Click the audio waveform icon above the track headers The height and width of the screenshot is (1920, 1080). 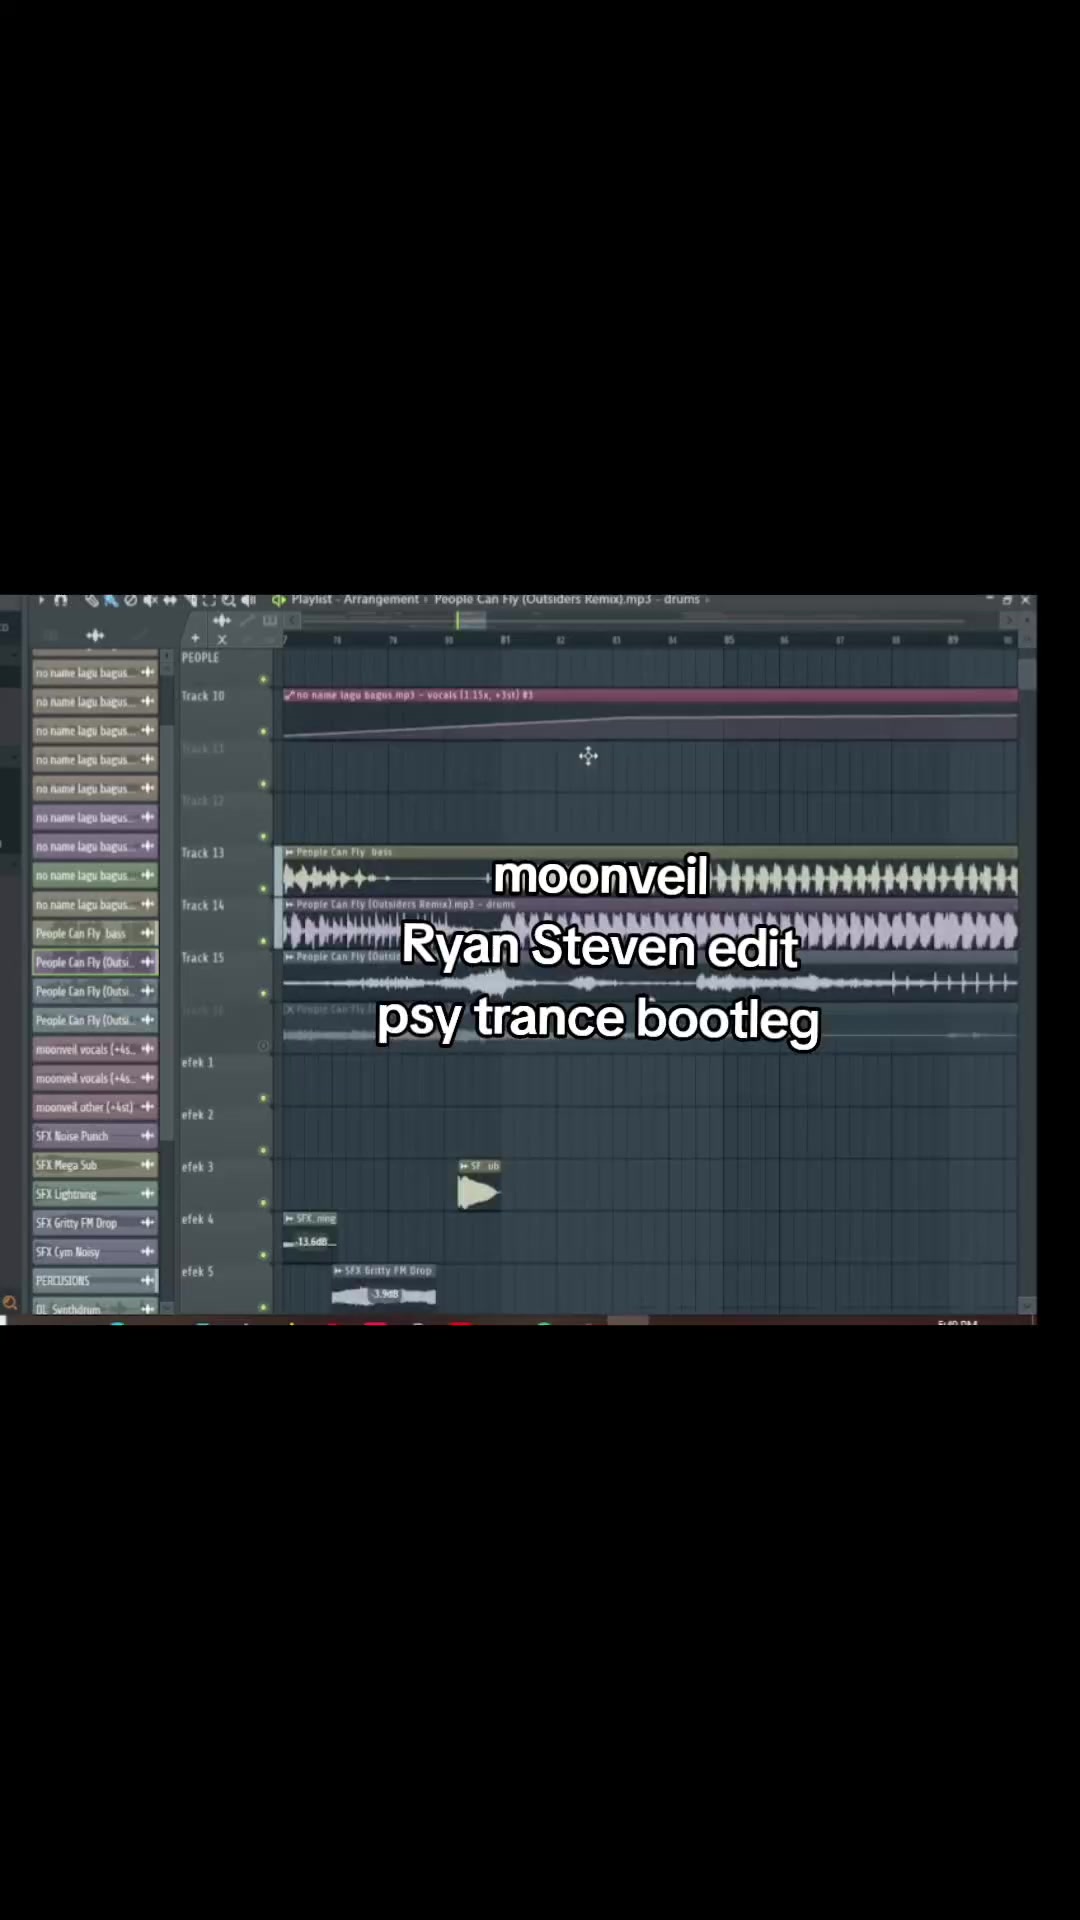point(221,621)
